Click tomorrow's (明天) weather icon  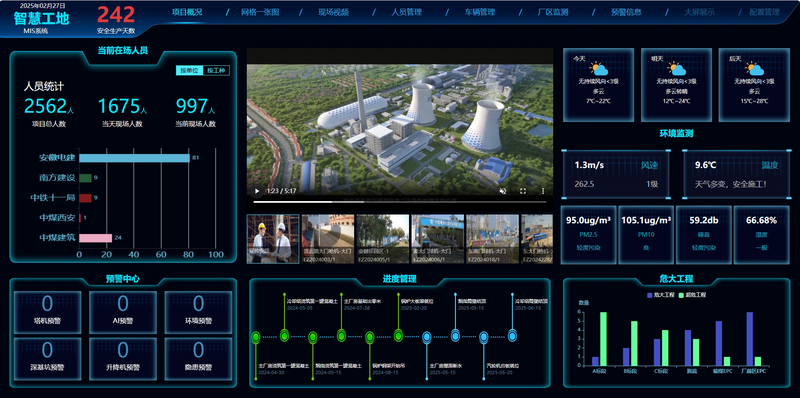[x=676, y=68]
